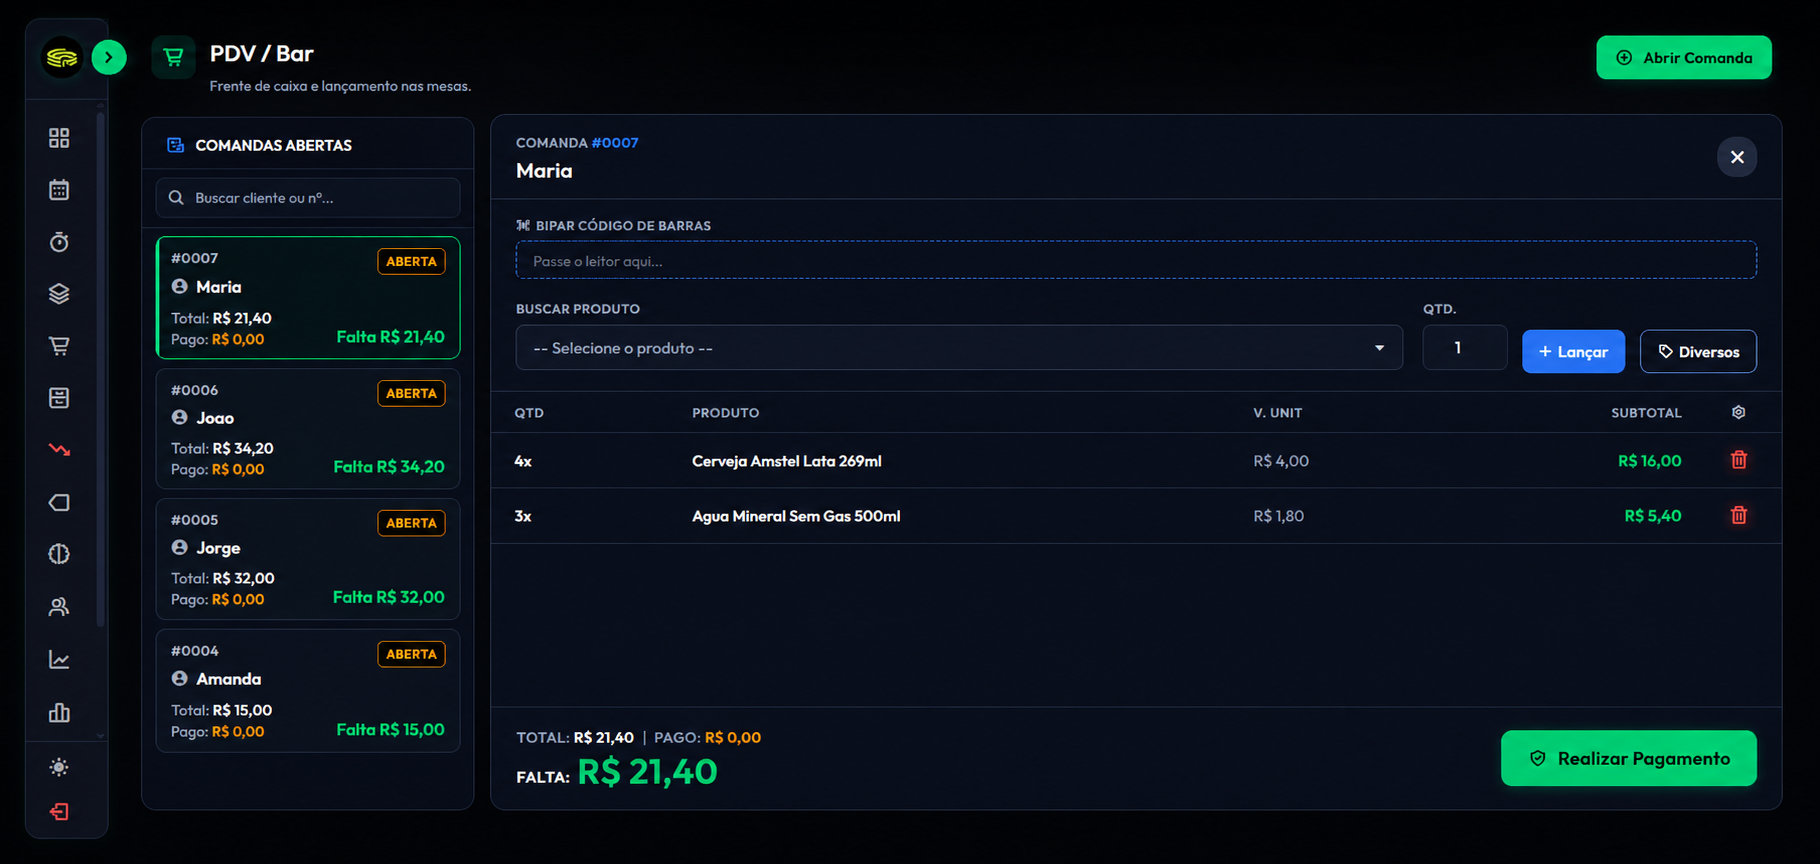The width and height of the screenshot is (1820, 864).
Task: Click the large FALTA R$ 21,40 amount
Action: tap(647, 772)
